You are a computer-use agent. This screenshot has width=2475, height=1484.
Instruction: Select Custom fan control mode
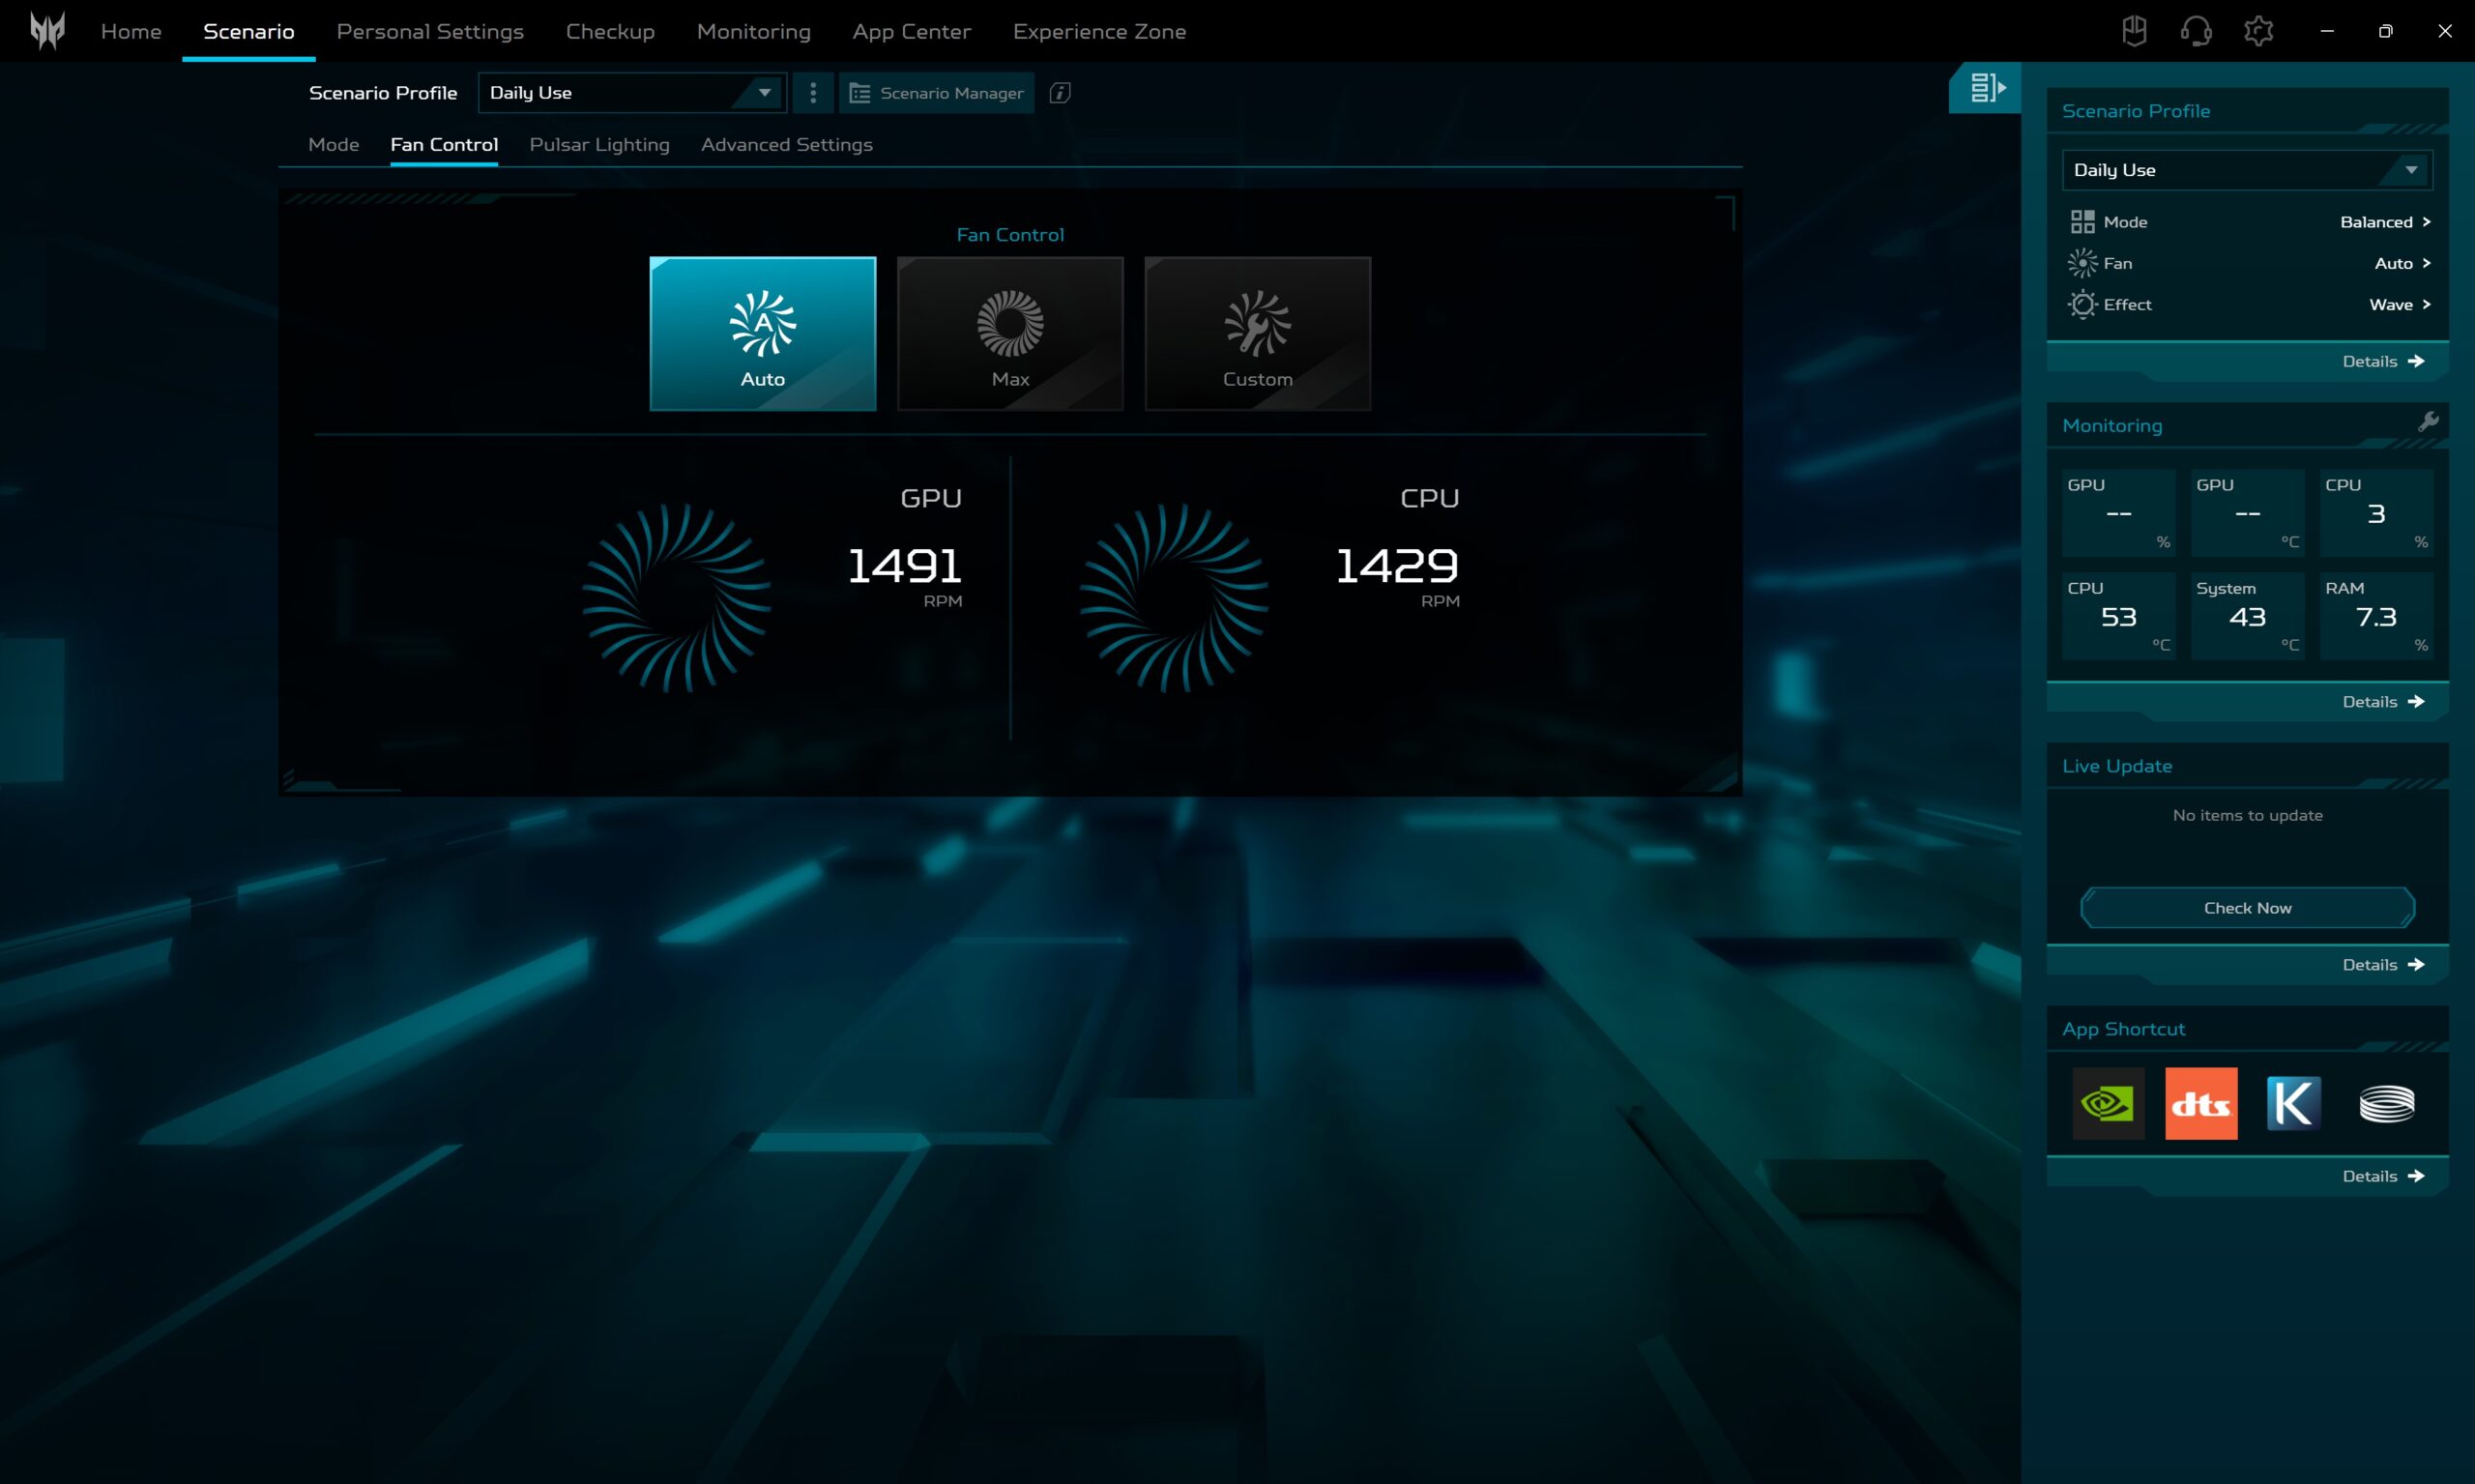1257,333
